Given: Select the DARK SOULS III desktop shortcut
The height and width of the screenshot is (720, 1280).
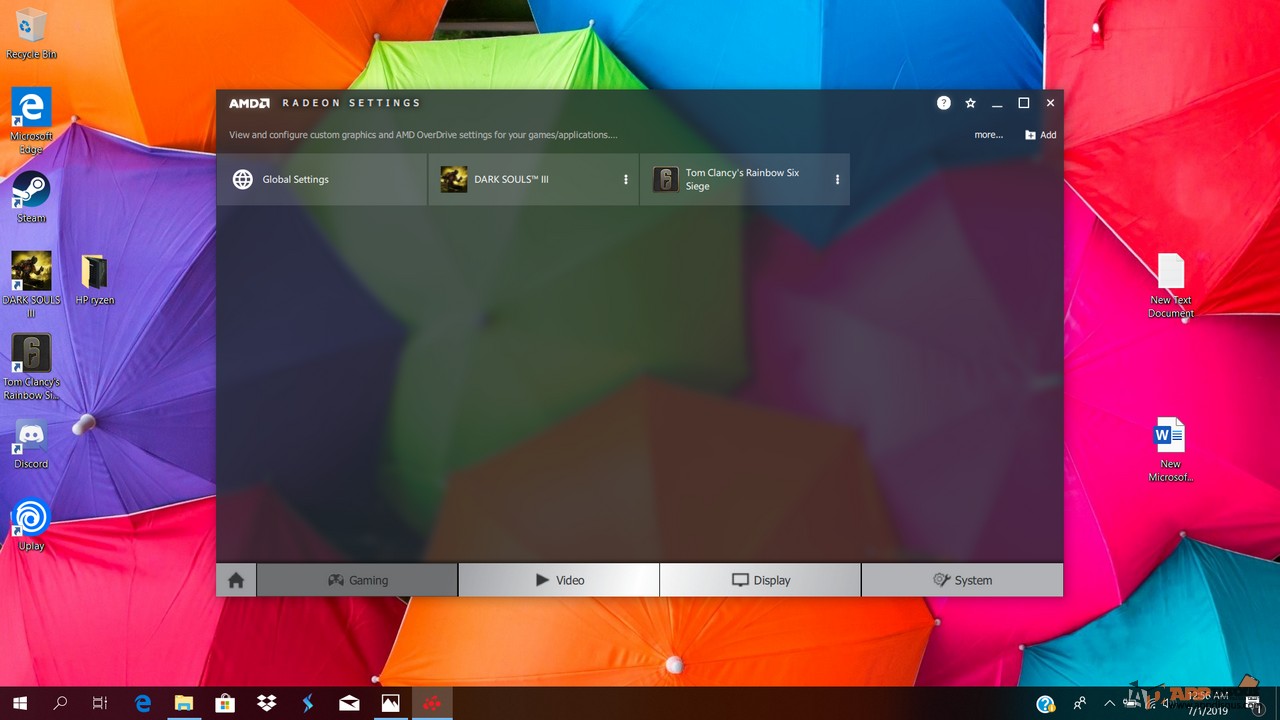Looking at the screenshot, I should pyautogui.click(x=31, y=284).
